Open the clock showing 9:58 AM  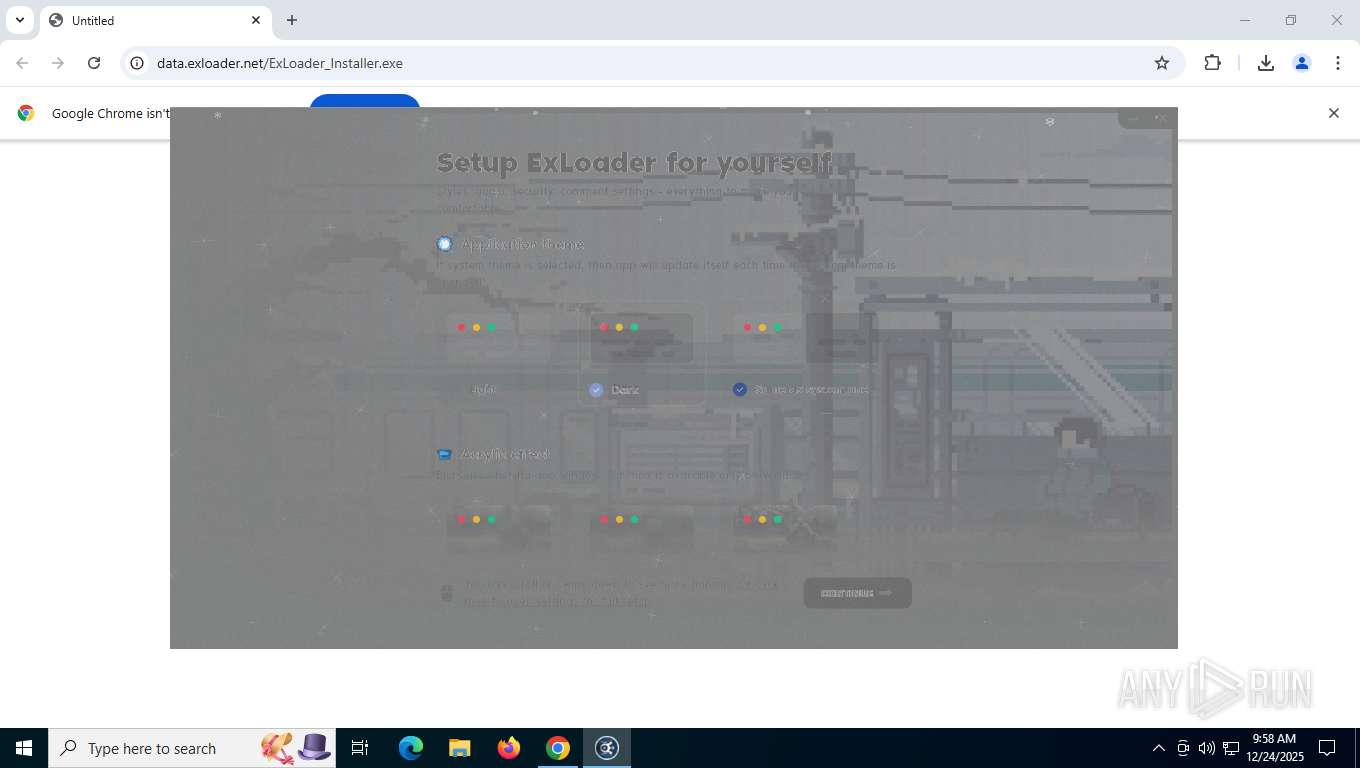[x=1274, y=747]
